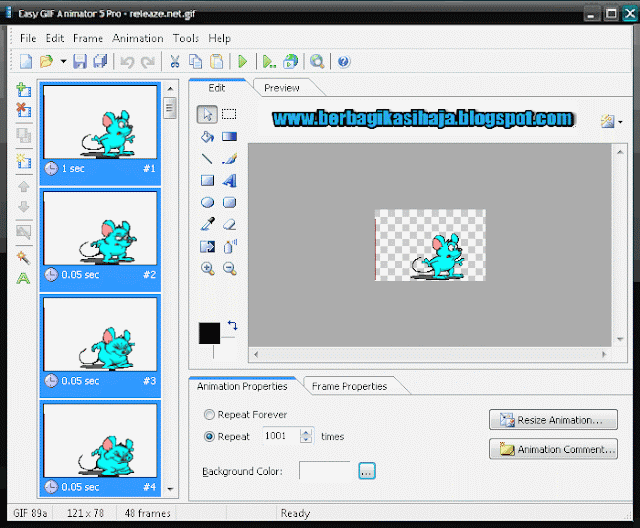Click the Animation Comment button
This screenshot has width=640, height=528.
pos(553,449)
